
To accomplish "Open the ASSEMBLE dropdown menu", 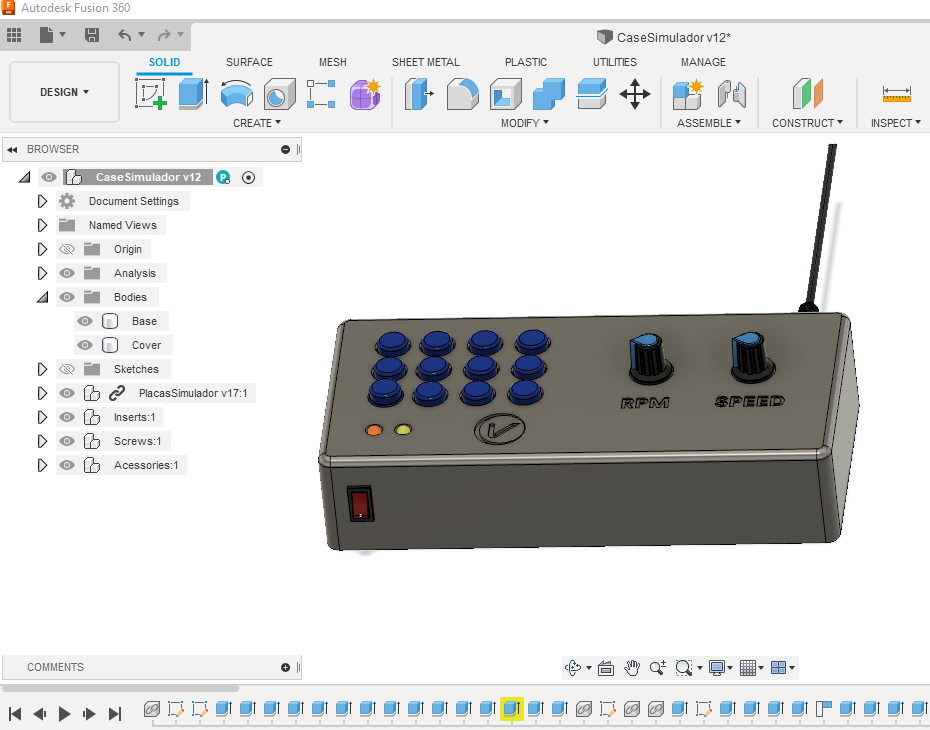I will 709,123.
